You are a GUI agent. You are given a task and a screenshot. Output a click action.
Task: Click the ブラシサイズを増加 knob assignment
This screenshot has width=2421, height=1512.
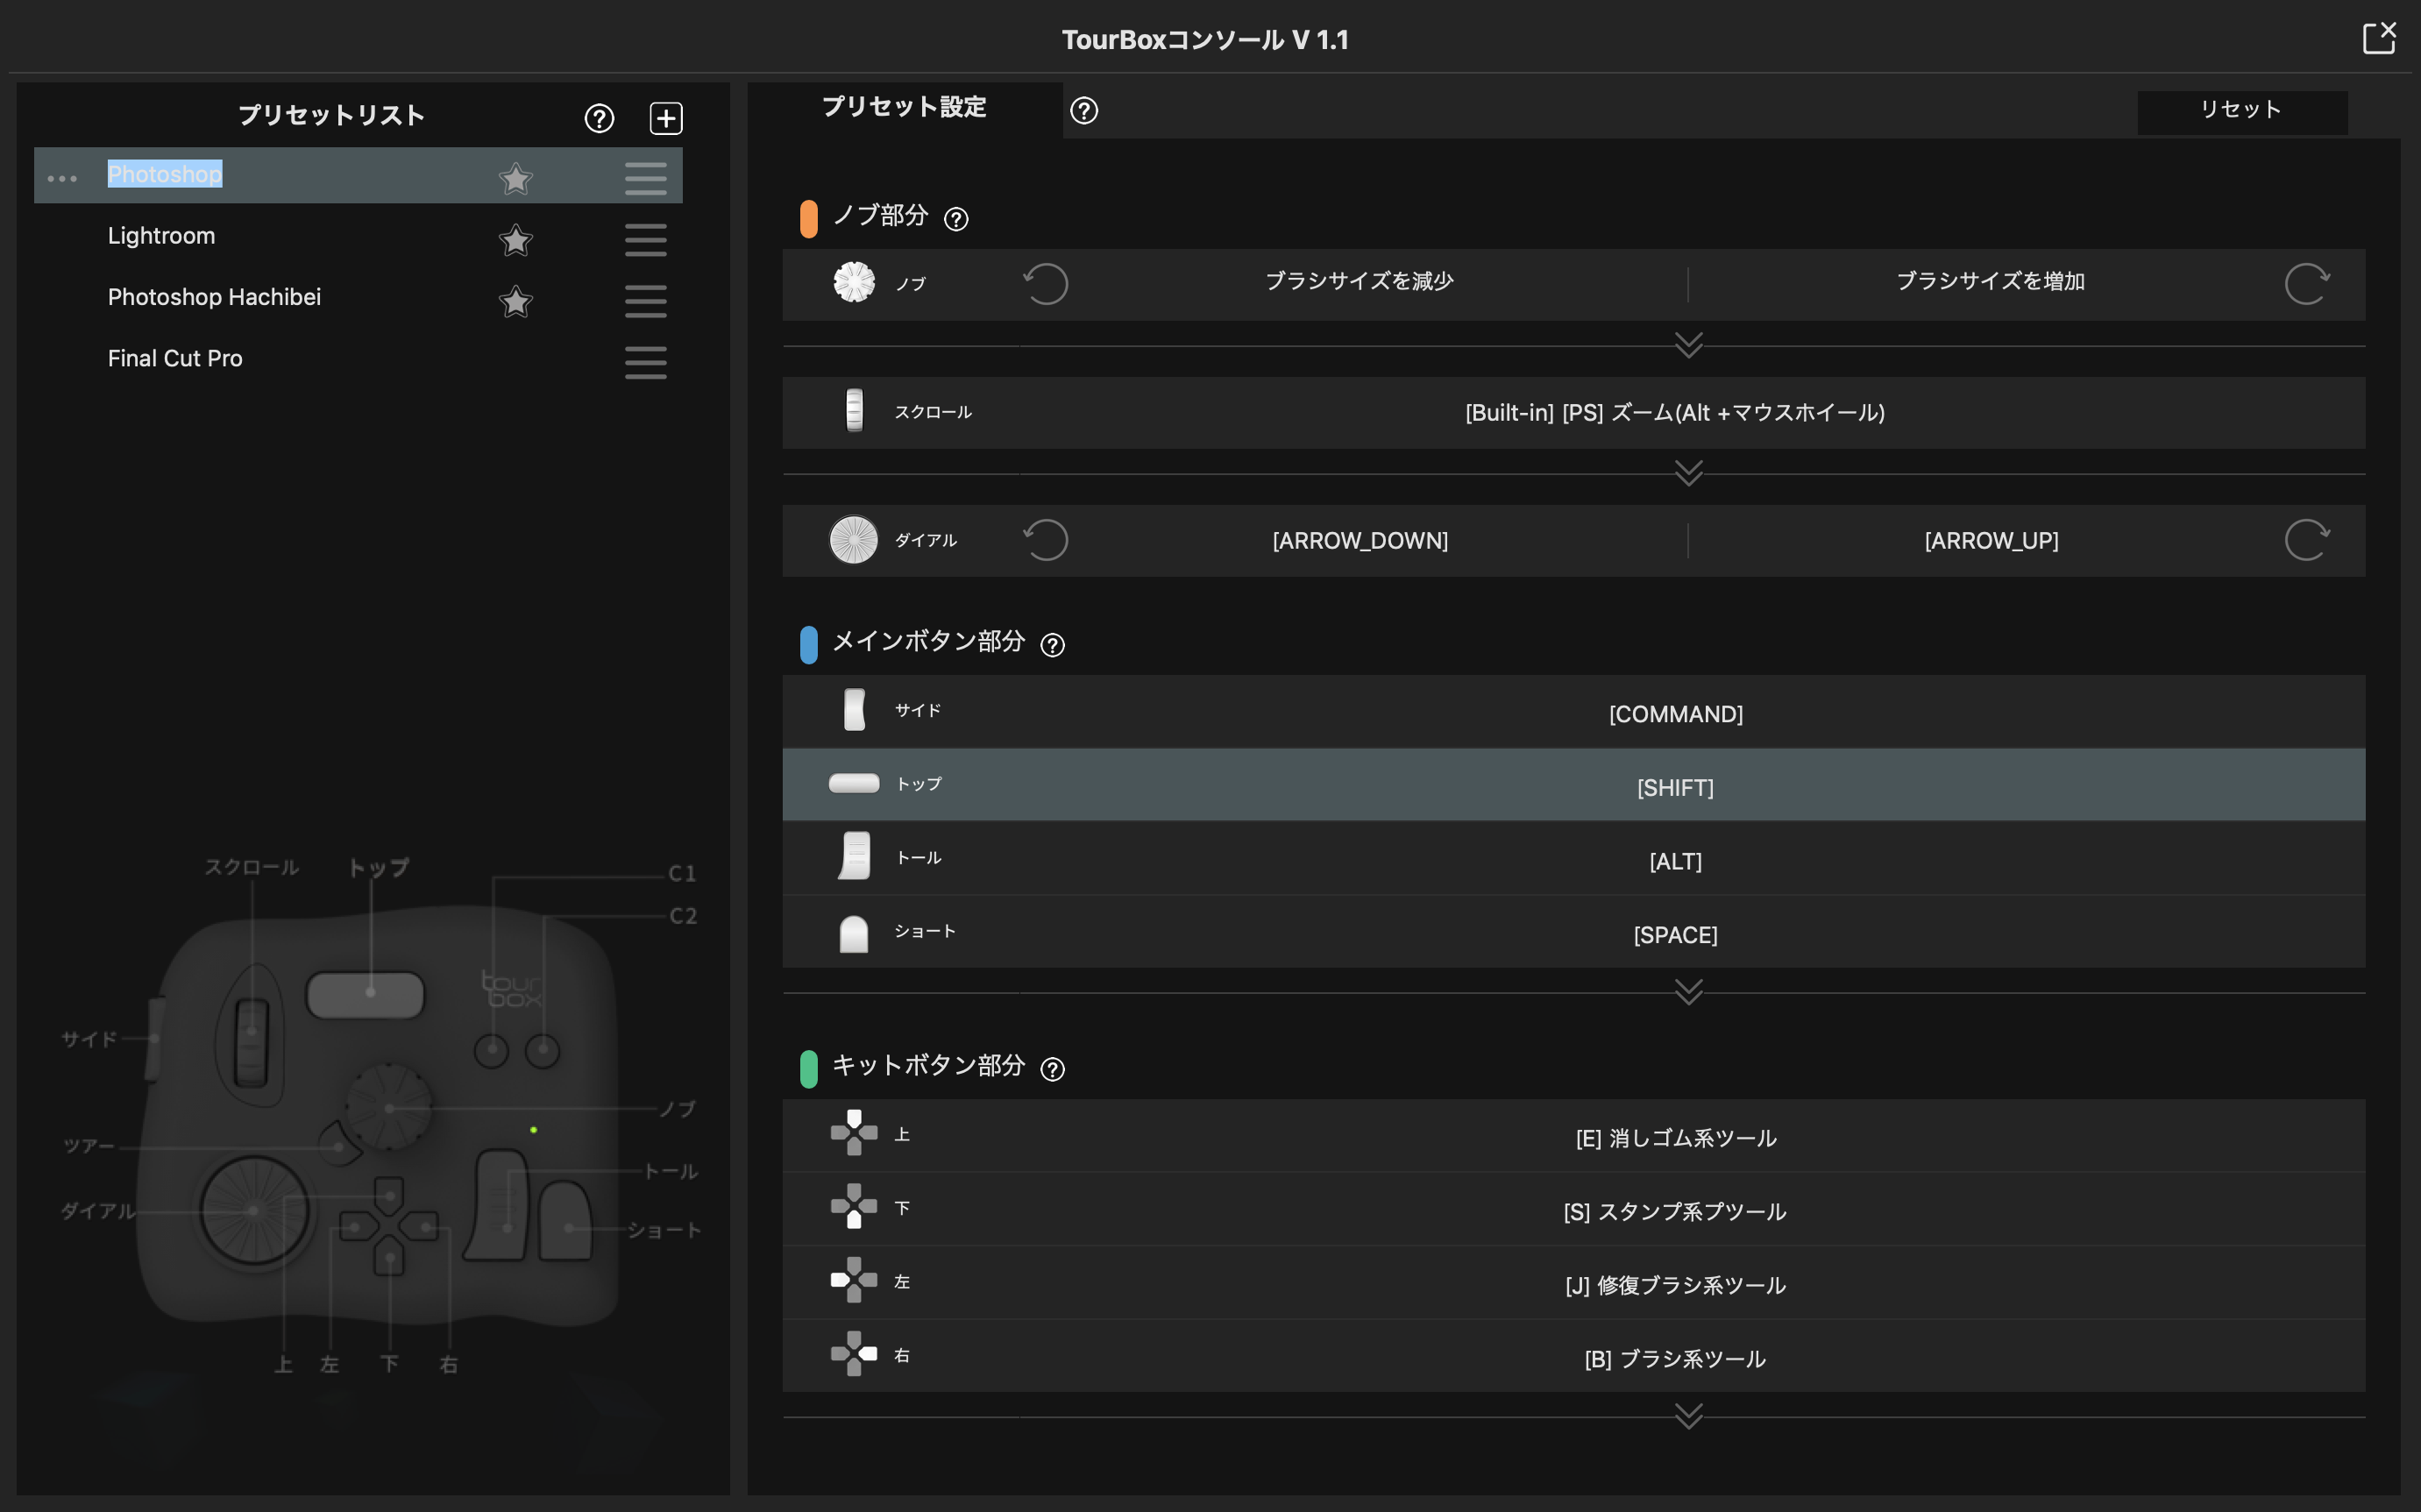point(1990,282)
